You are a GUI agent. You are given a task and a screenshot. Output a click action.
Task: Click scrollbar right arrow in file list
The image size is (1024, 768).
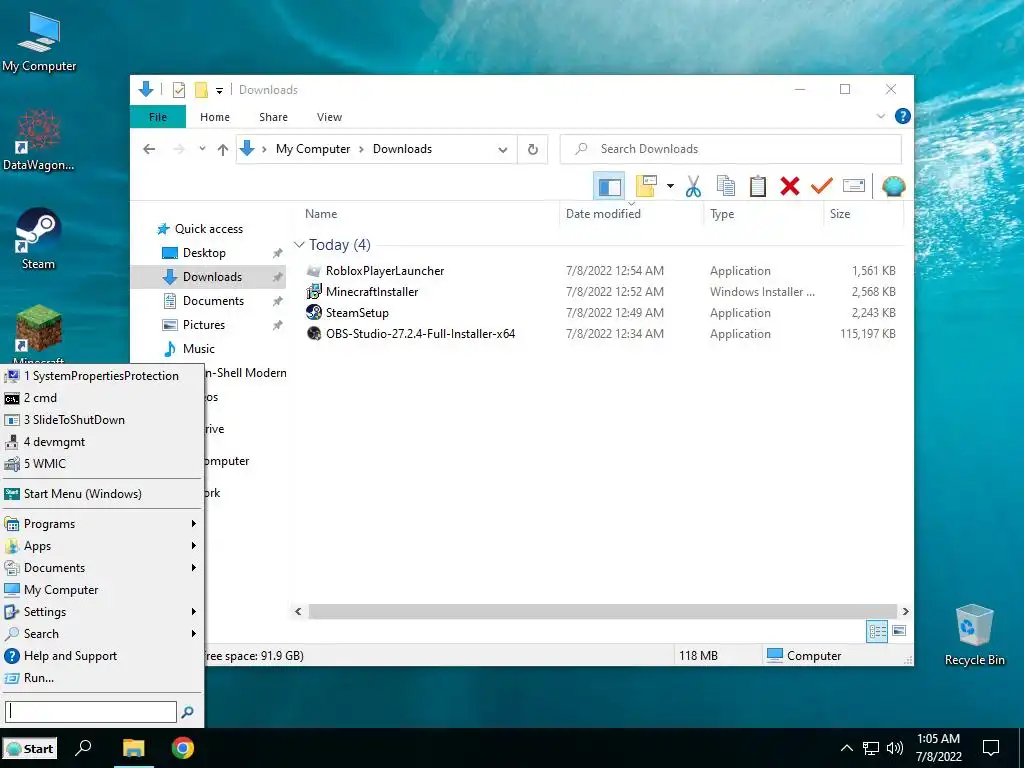[905, 612]
